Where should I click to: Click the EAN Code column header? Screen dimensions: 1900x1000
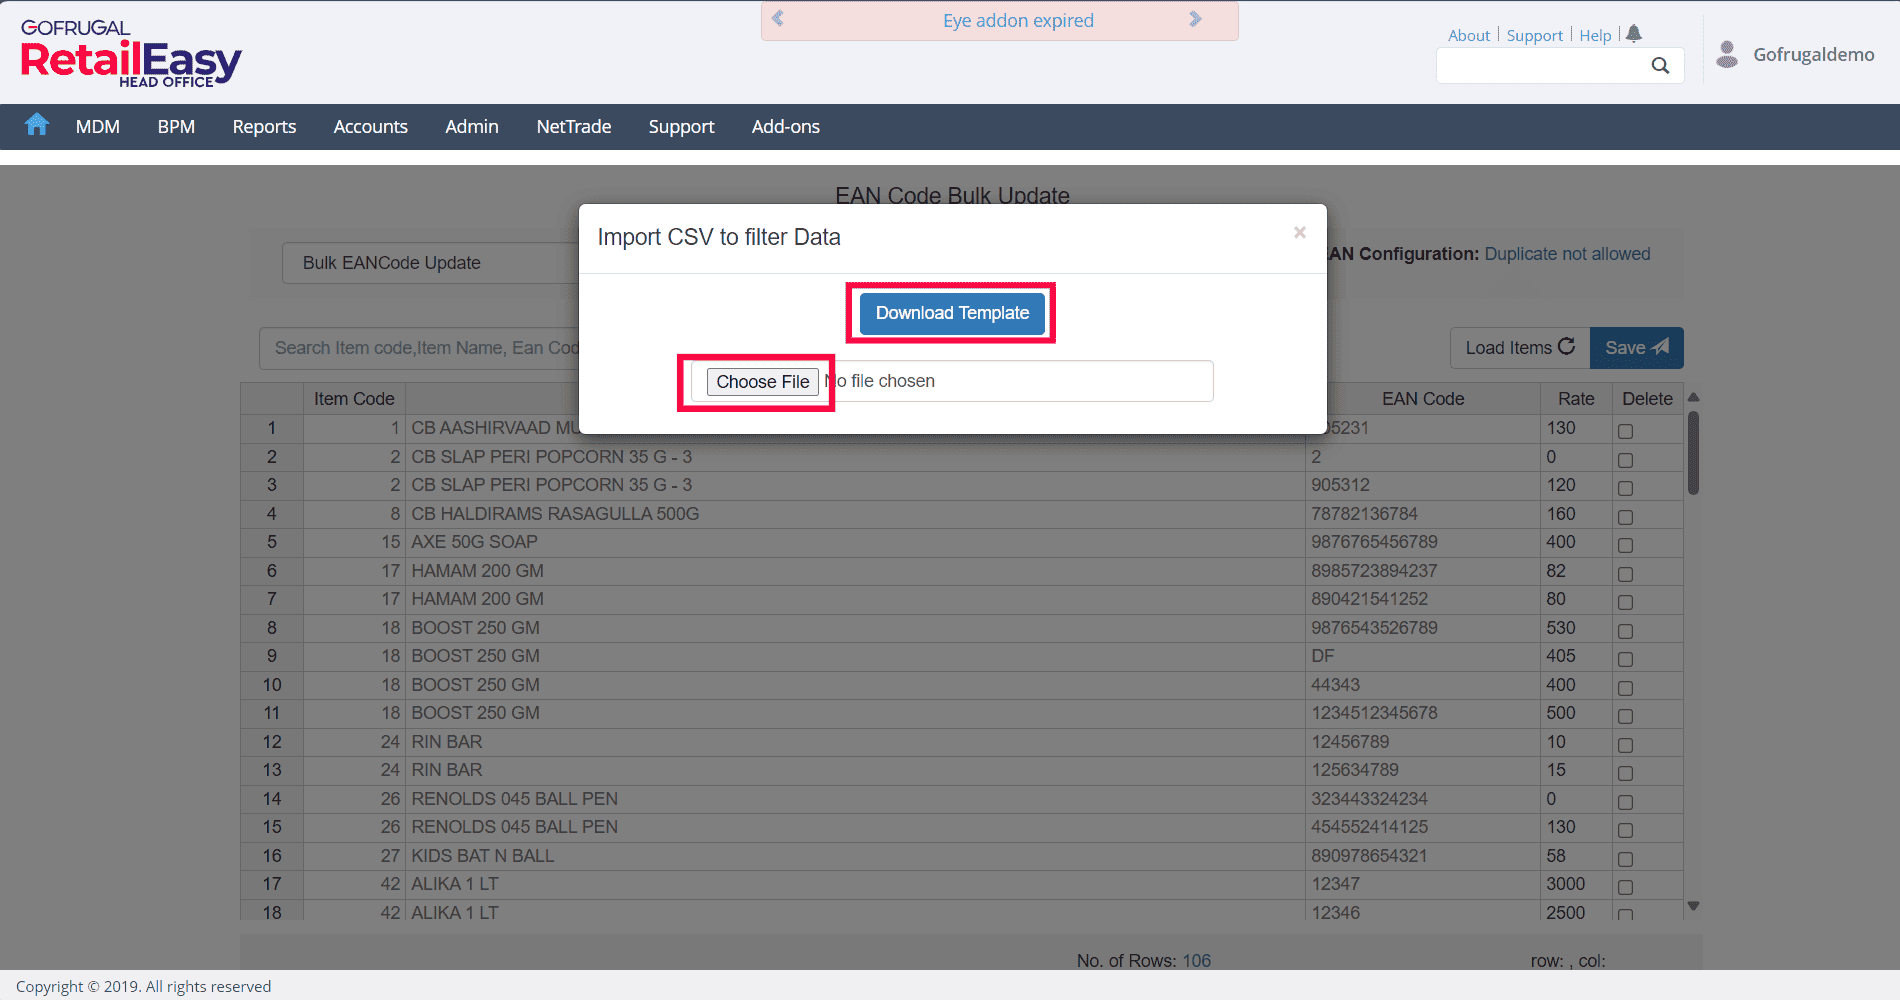(x=1423, y=399)
